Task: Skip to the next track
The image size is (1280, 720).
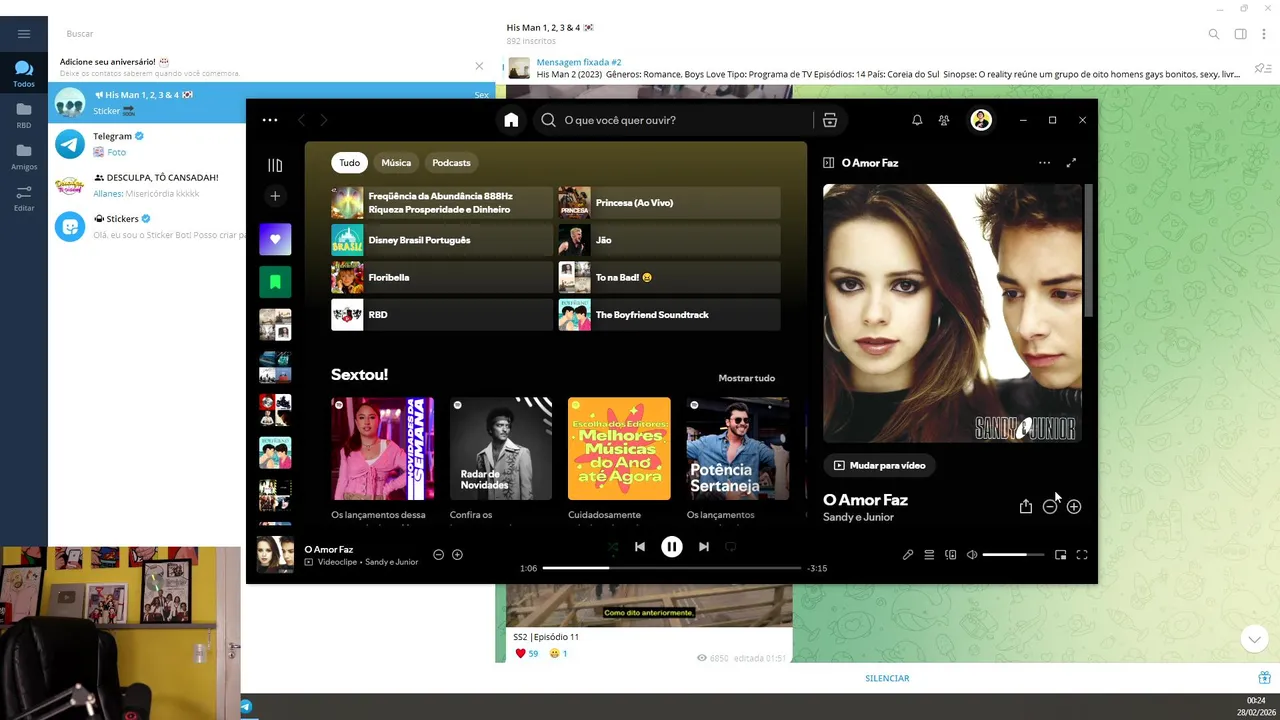Action: point(704,547)
